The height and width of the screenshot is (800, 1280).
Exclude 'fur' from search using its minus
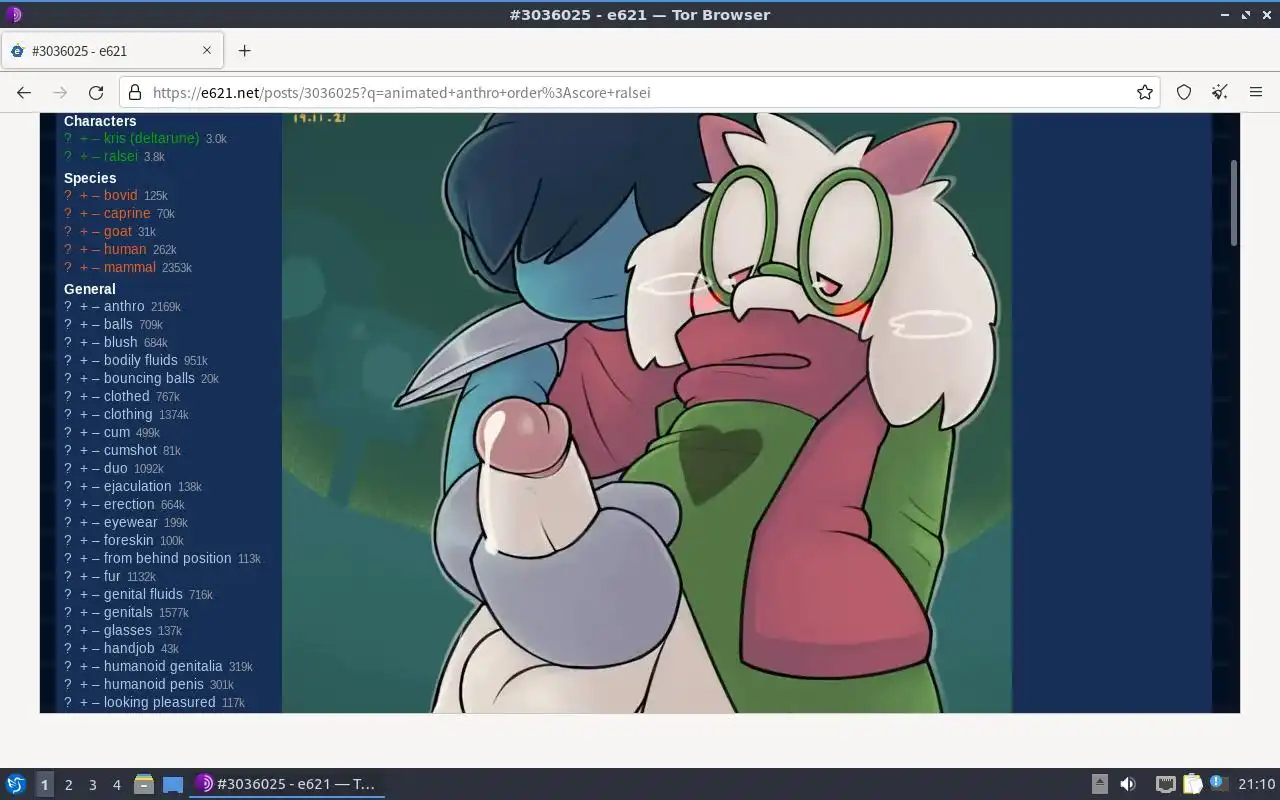pos(96,576)
